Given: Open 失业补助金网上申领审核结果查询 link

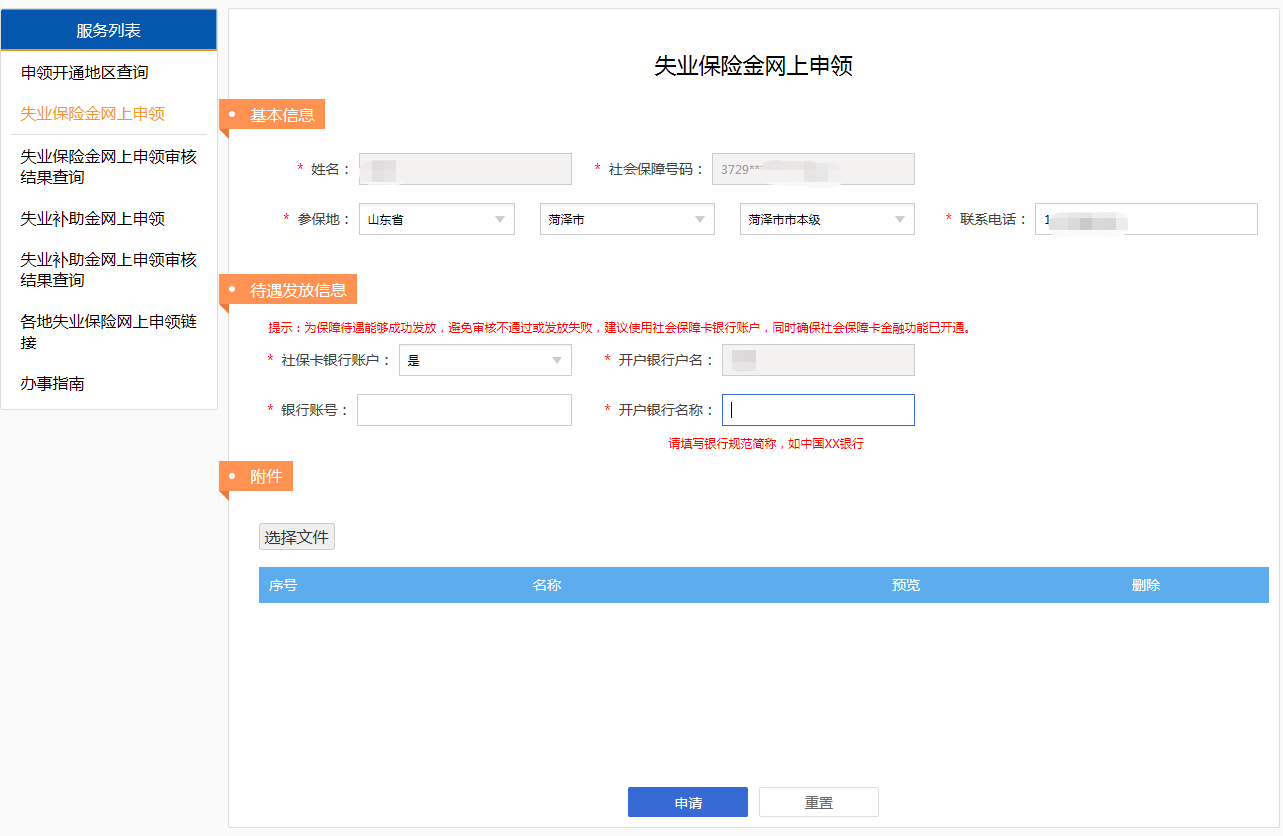Looking at the screenshot, I should click(108, 270).
